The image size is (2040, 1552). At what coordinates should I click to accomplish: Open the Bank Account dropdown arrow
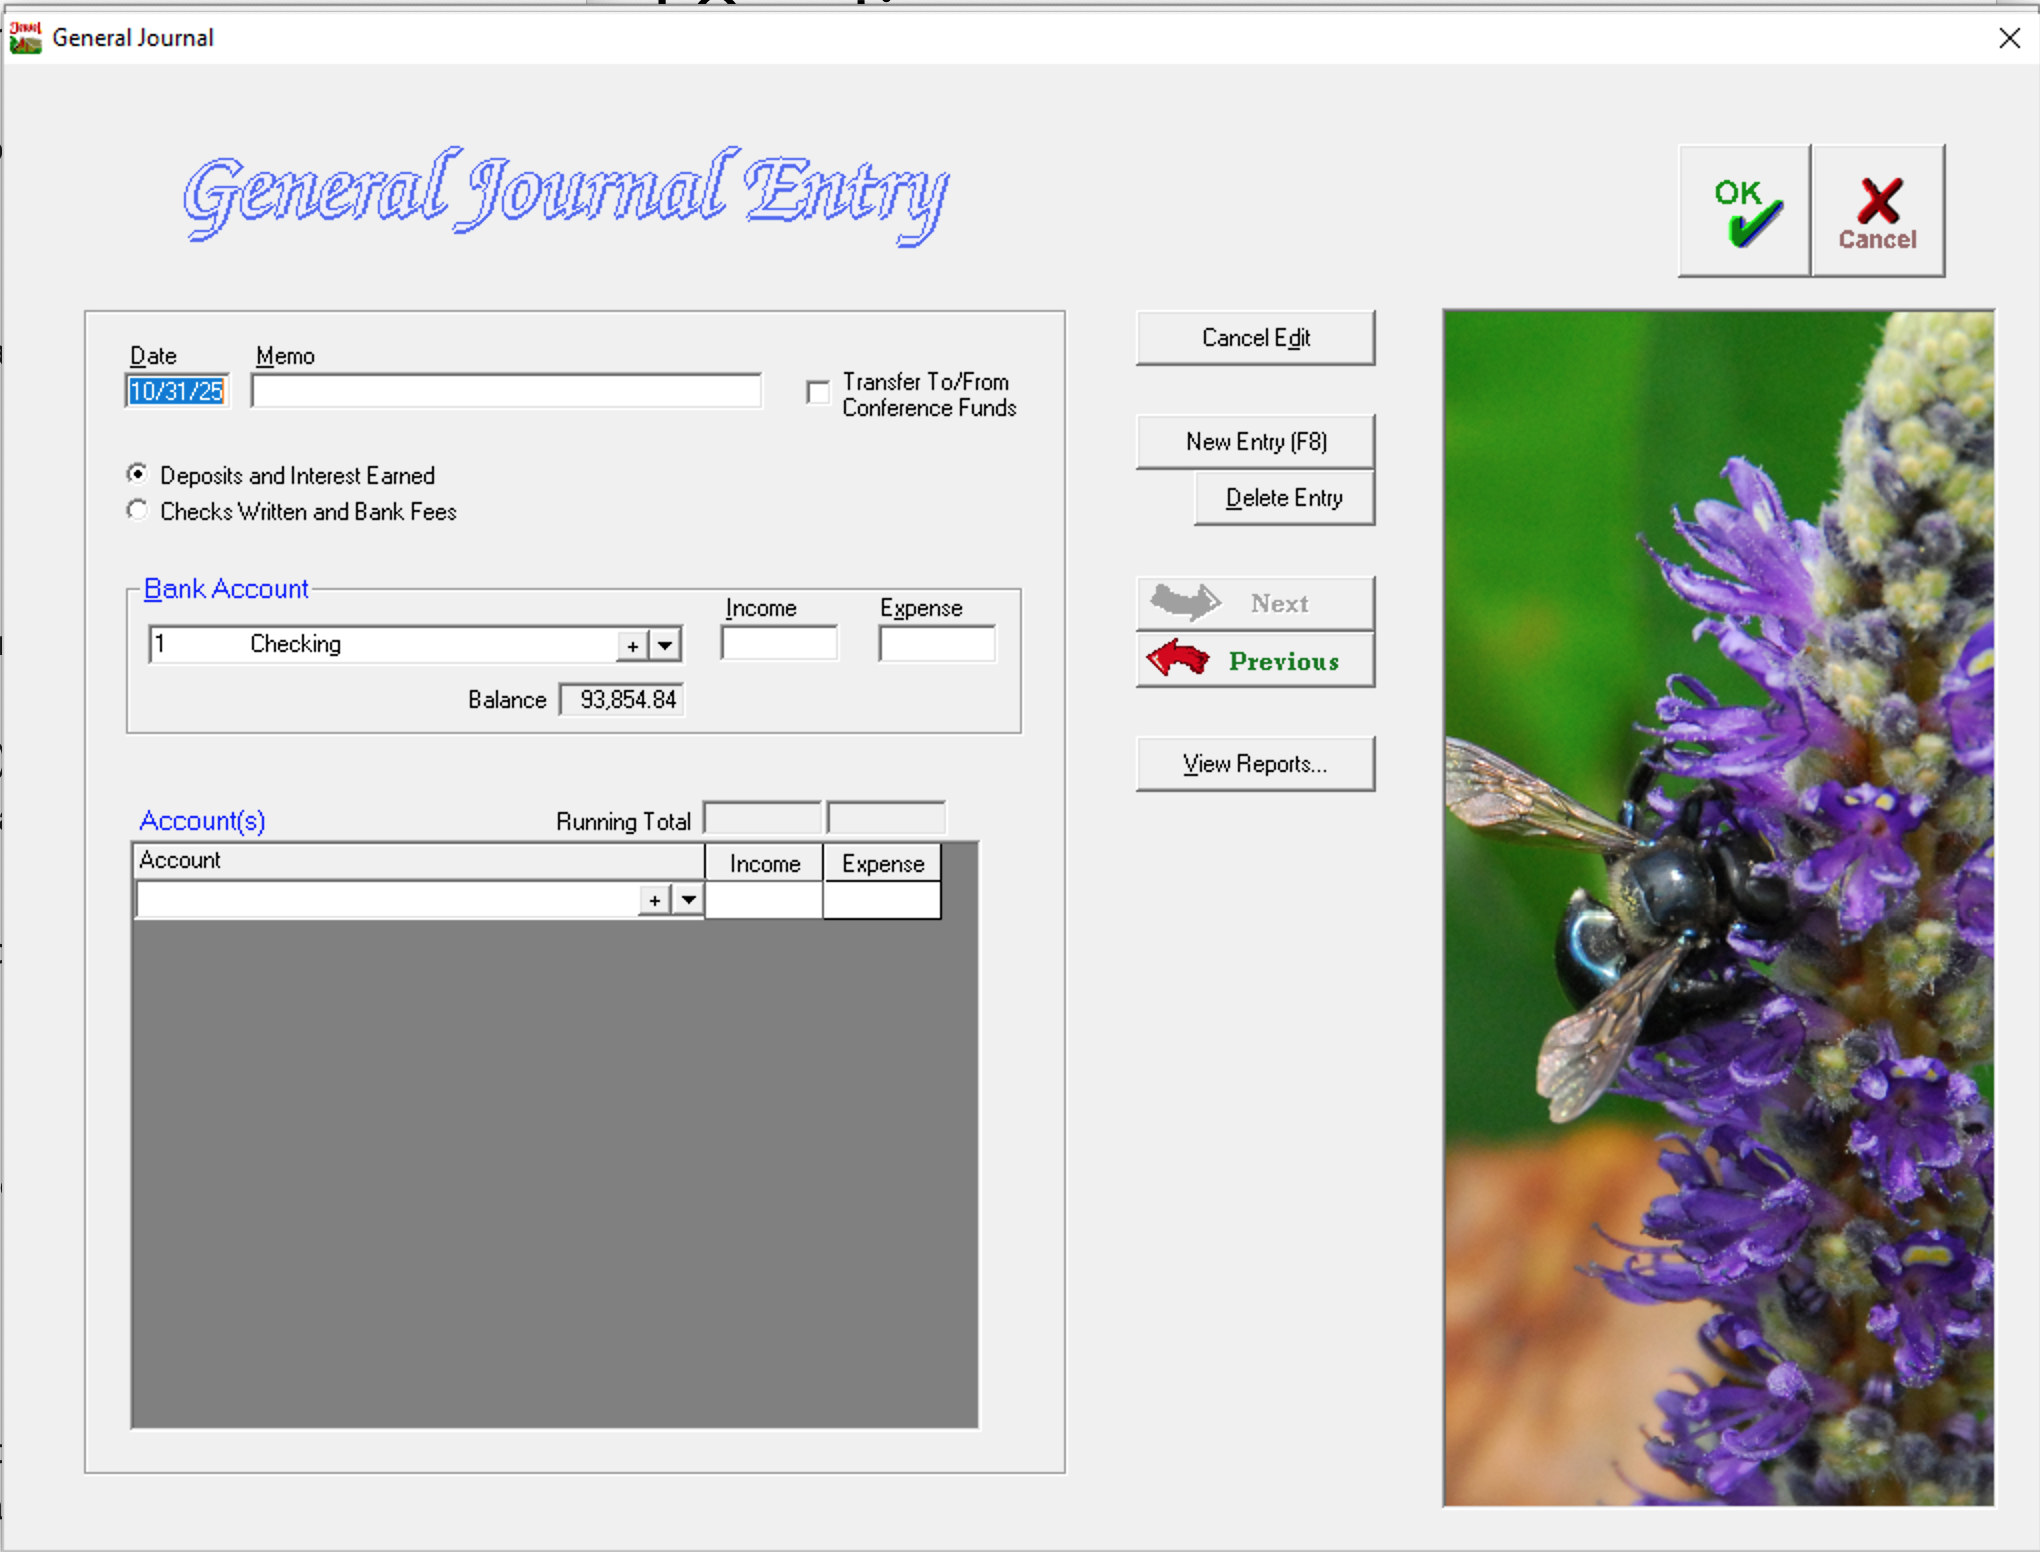[x=666, y=646]
